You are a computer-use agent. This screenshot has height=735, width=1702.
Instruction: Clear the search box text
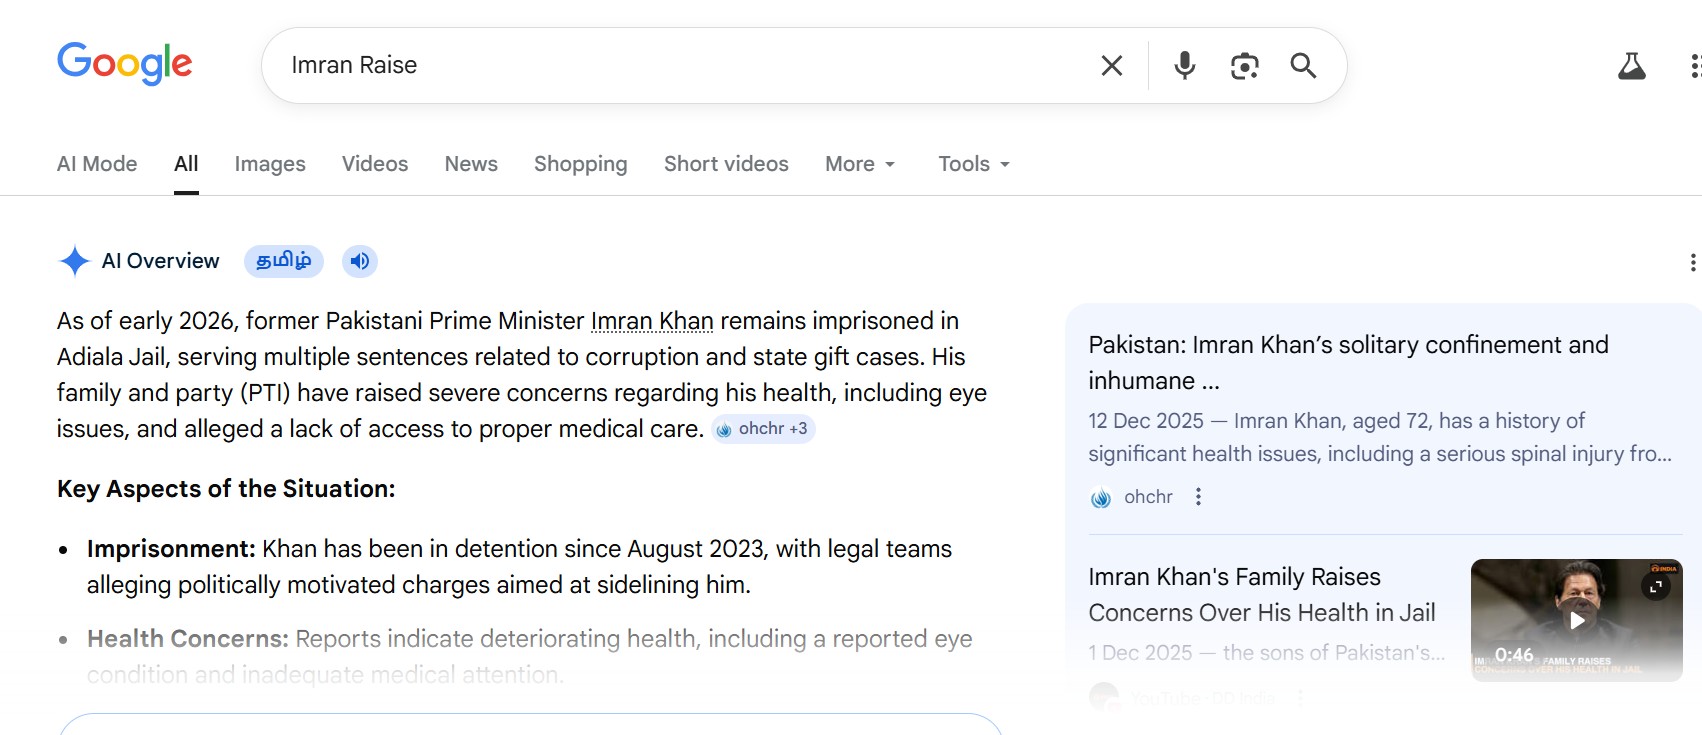[x=1111, y=66]
